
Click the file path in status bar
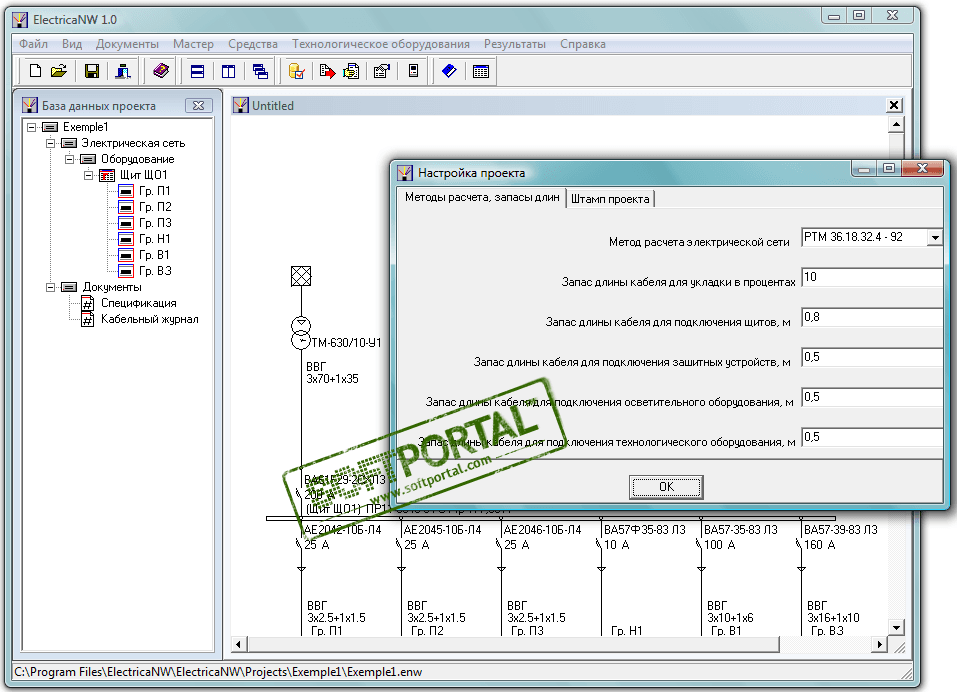coord(218,672)
